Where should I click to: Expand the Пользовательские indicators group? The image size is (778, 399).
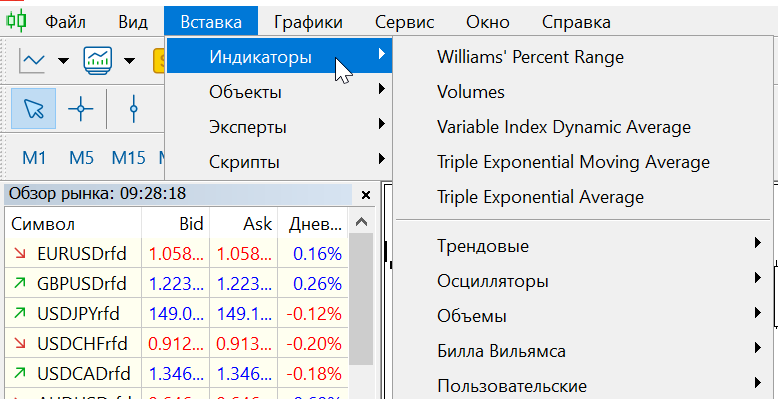tap(583, 386)
